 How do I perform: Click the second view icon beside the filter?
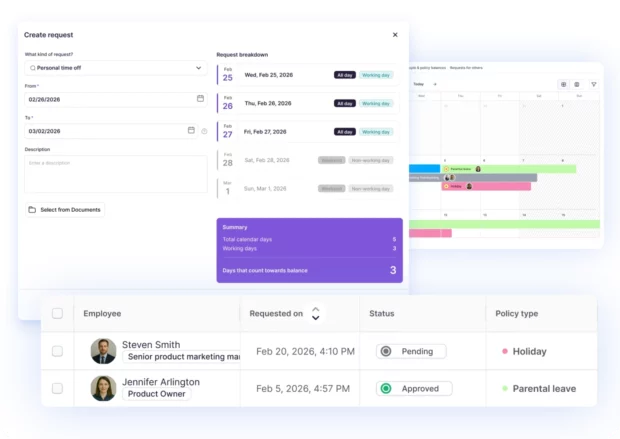(x=577, y=84)
